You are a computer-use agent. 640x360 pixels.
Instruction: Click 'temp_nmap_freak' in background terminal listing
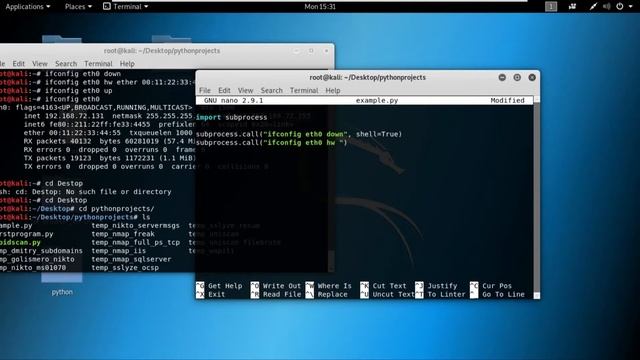coord(123,234)
